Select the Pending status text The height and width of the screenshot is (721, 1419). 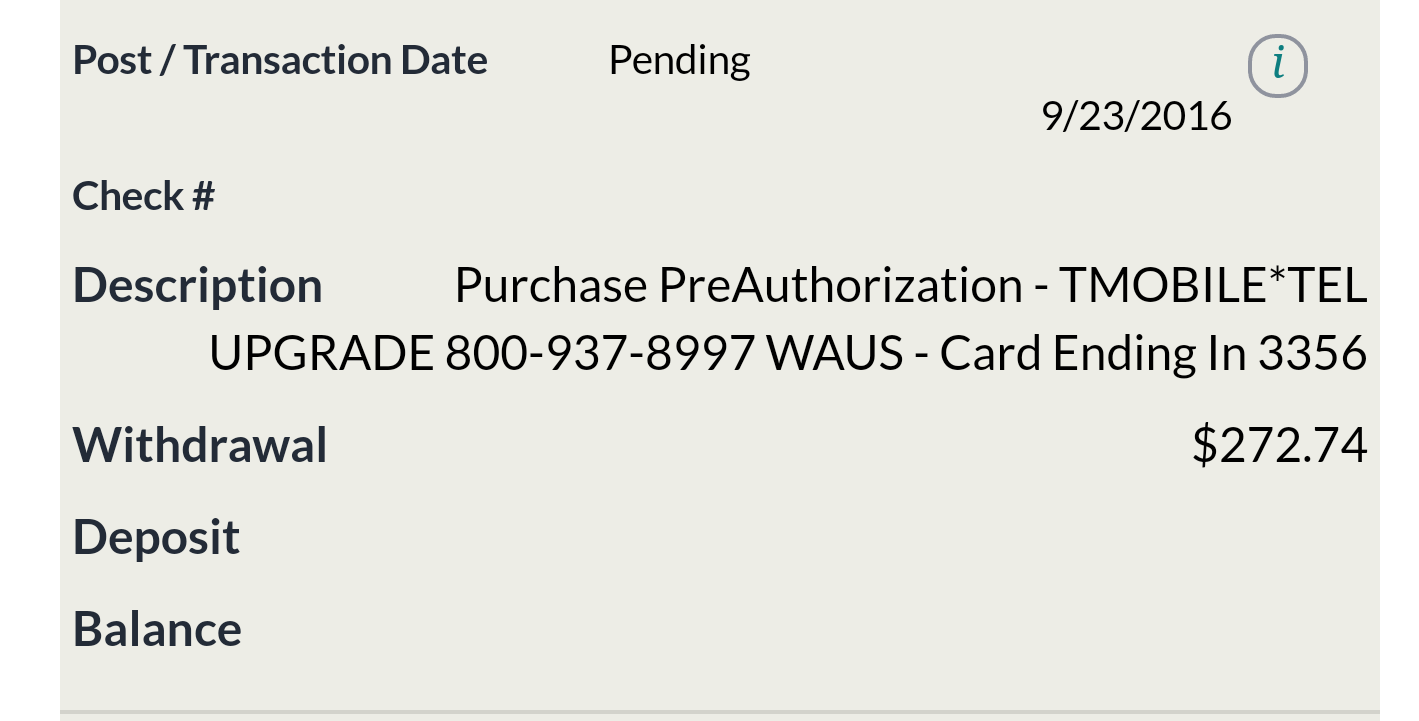[x=679, y=61]
